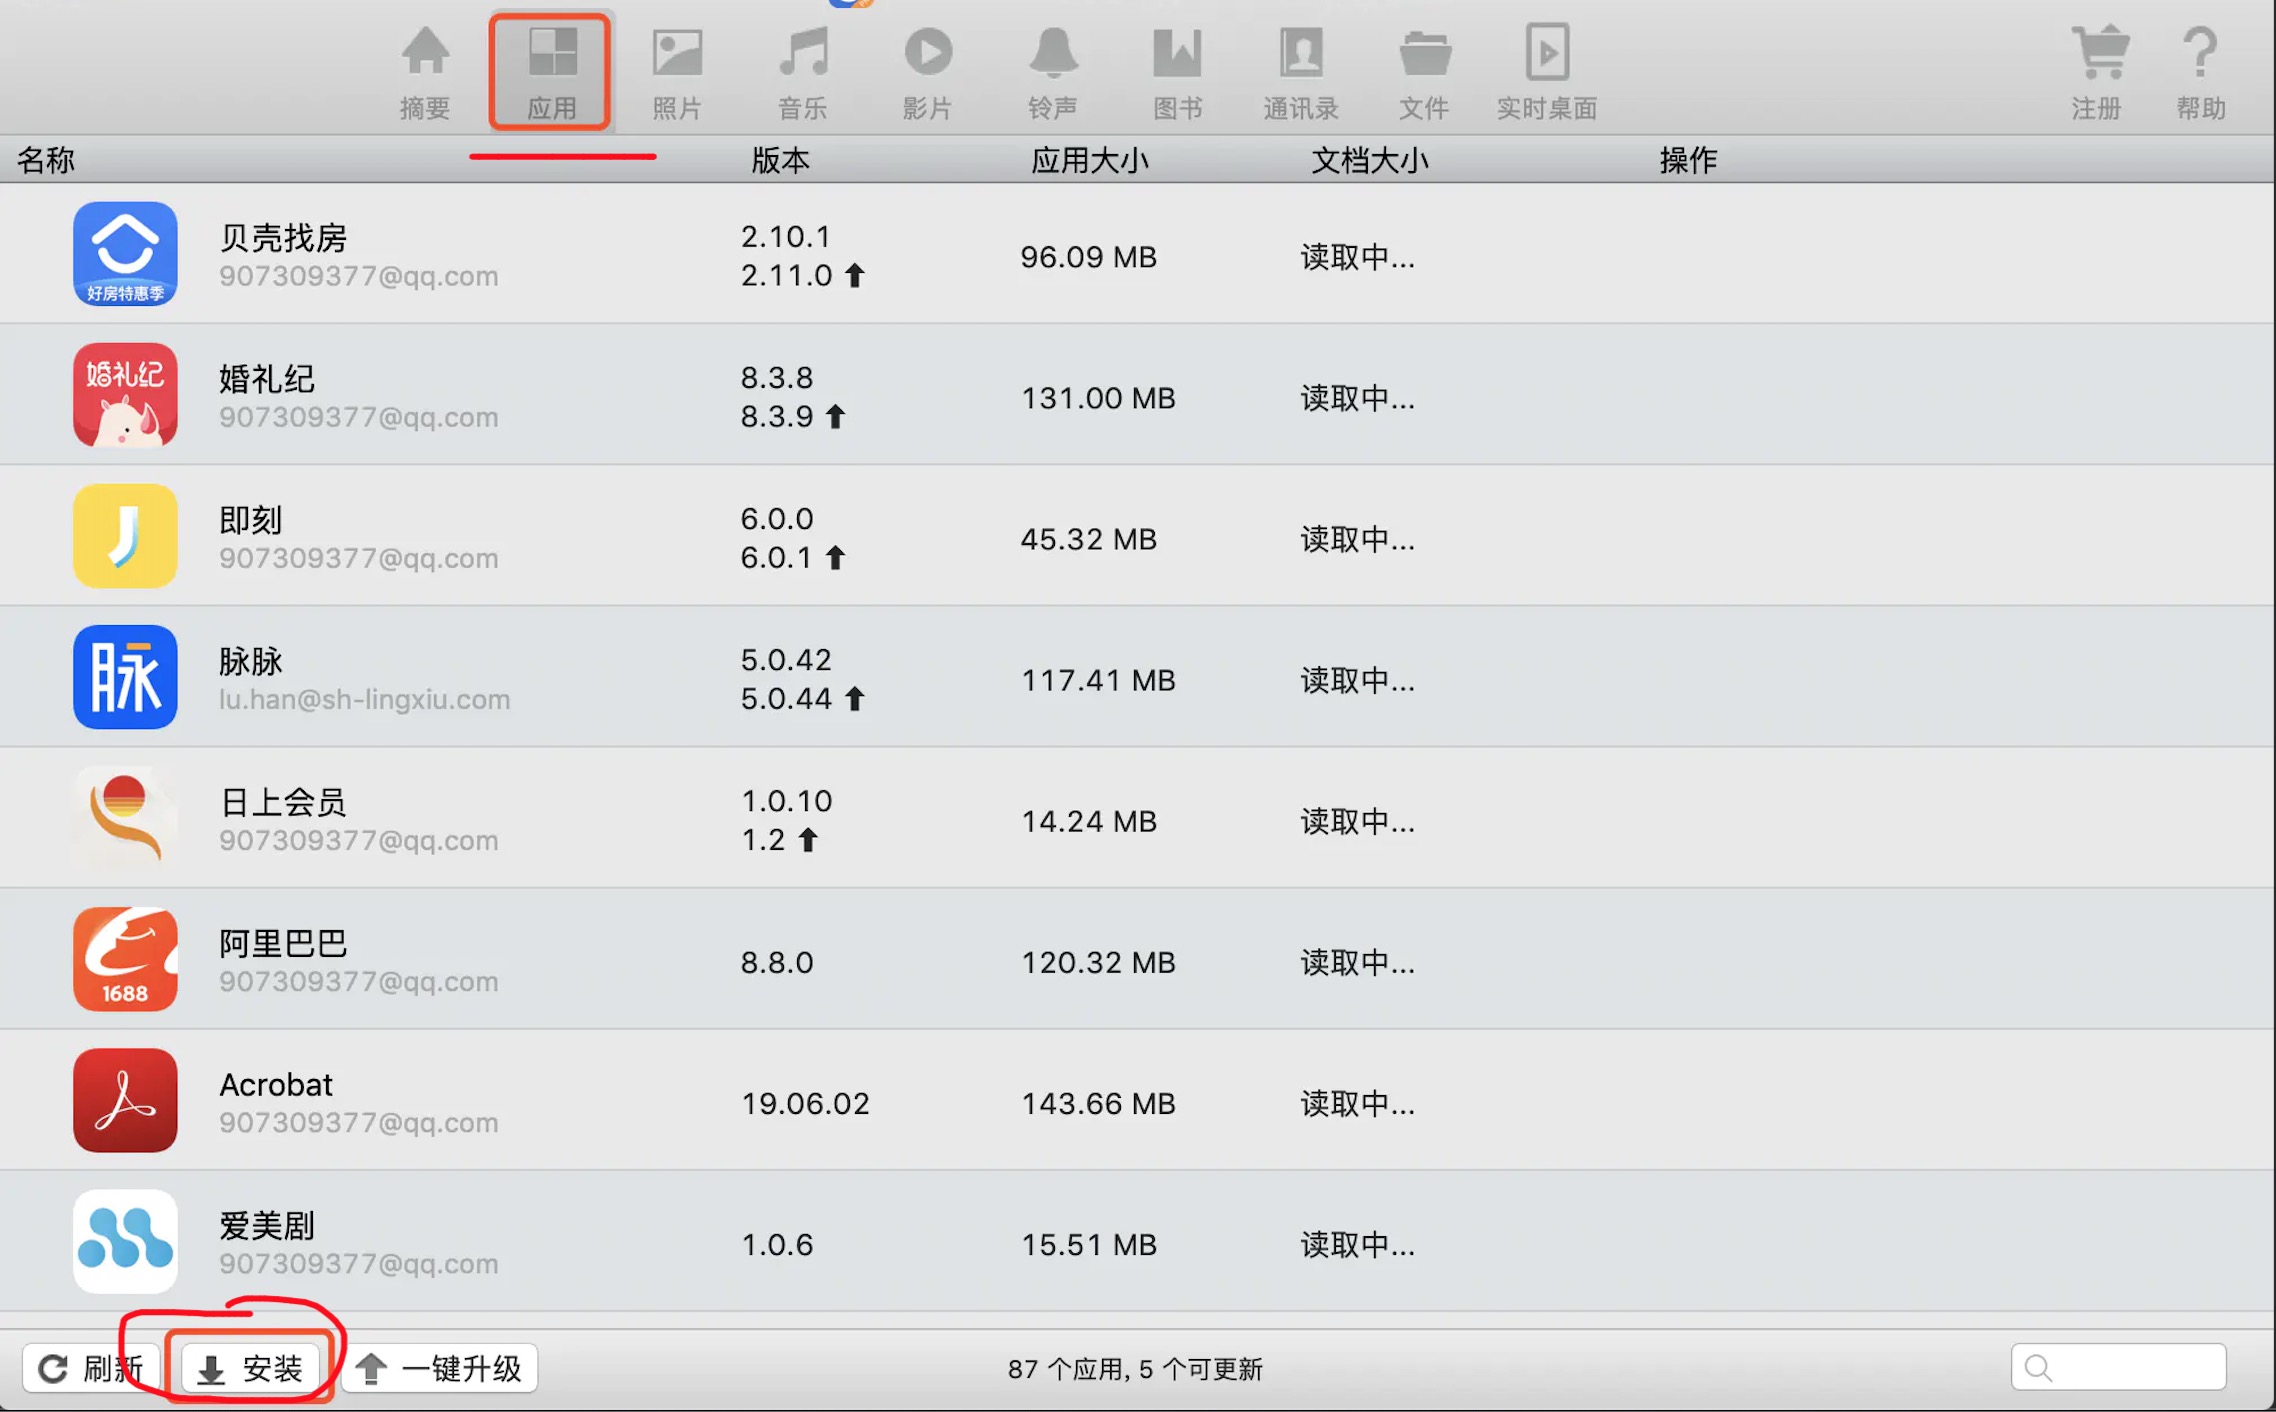Click the 87 个应用, 5 个可更新 status text
This screenshot has width=2276, height=1412.
tap(1135, 1369)
